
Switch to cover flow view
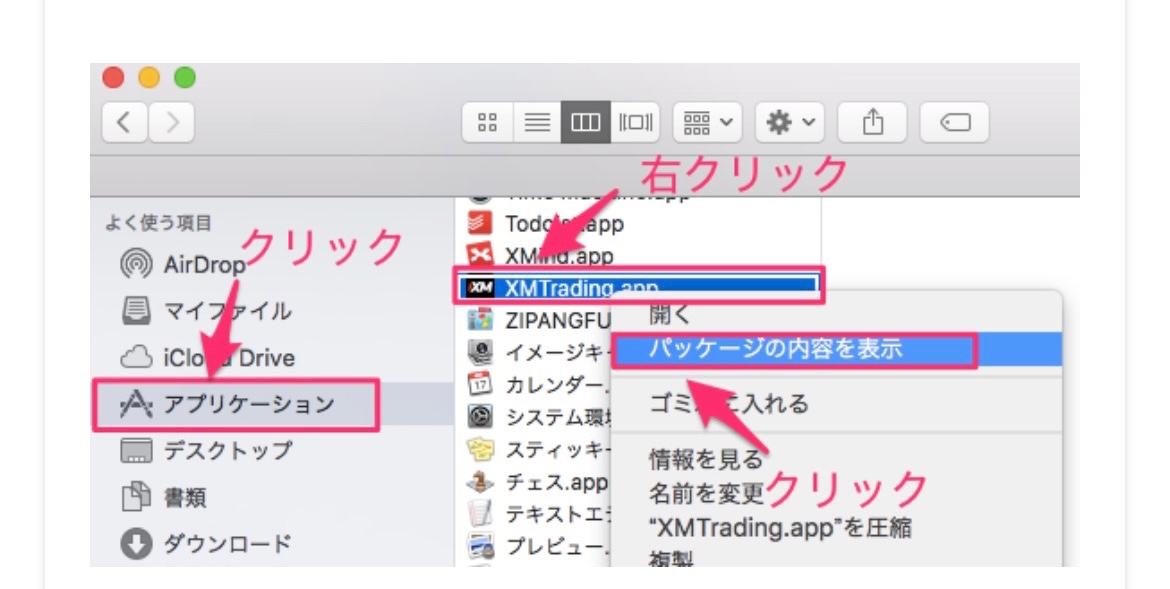(635, 122)
